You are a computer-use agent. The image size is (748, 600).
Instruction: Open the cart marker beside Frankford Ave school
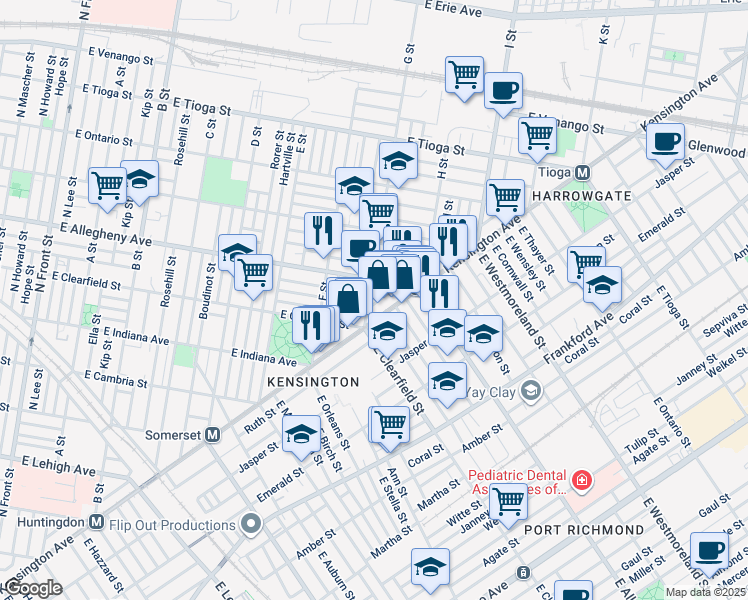tap(583, 261)
